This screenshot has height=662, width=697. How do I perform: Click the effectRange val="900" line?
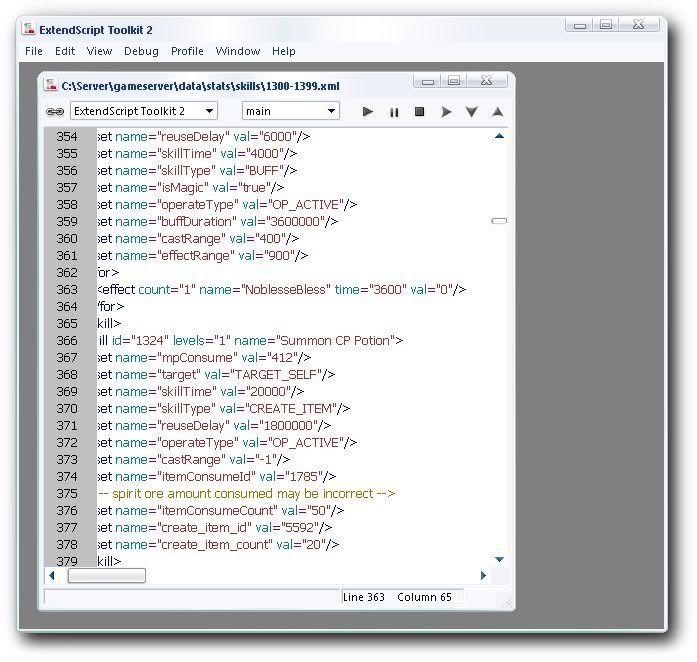point(202,256)
